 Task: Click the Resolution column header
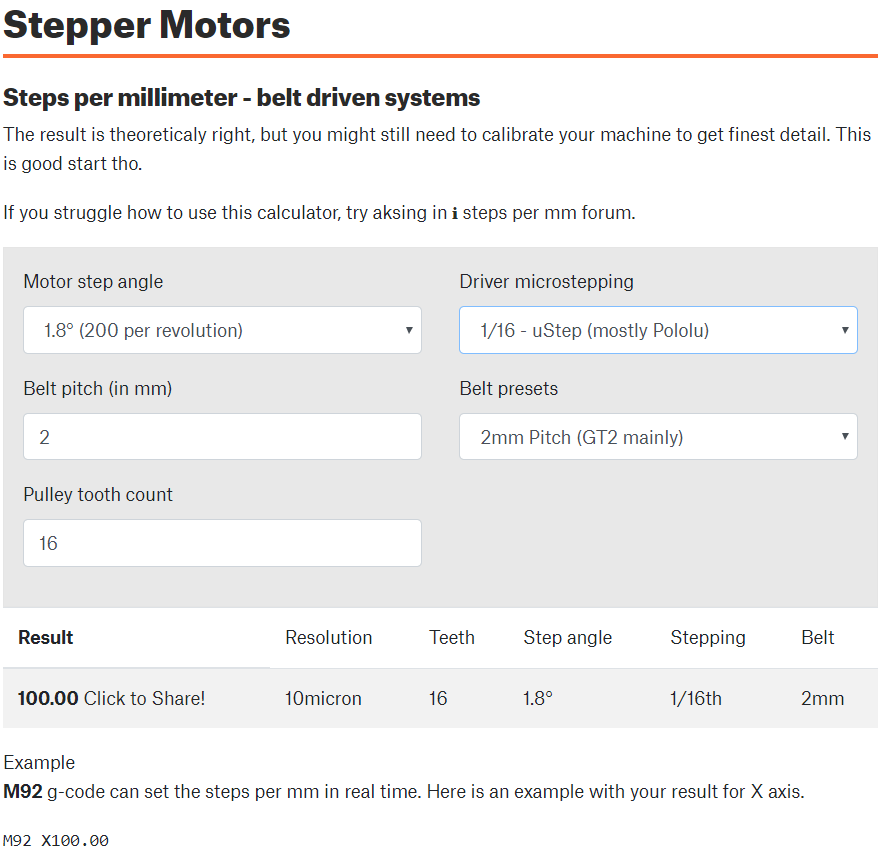pyautogui.click(x=328, y=638)
